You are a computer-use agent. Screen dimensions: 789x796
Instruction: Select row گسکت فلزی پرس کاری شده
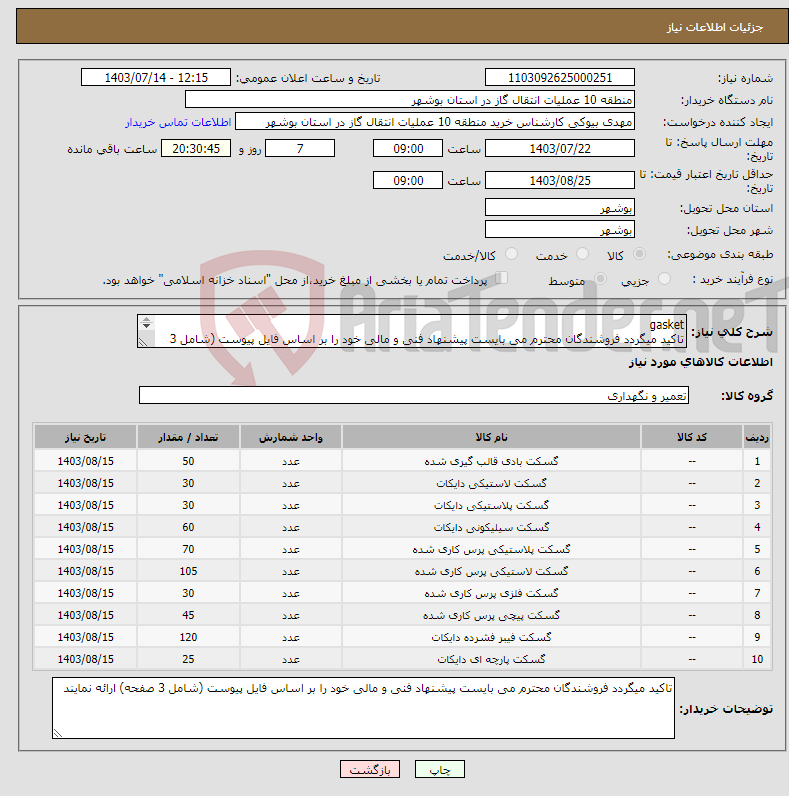[x=402, y=593]
